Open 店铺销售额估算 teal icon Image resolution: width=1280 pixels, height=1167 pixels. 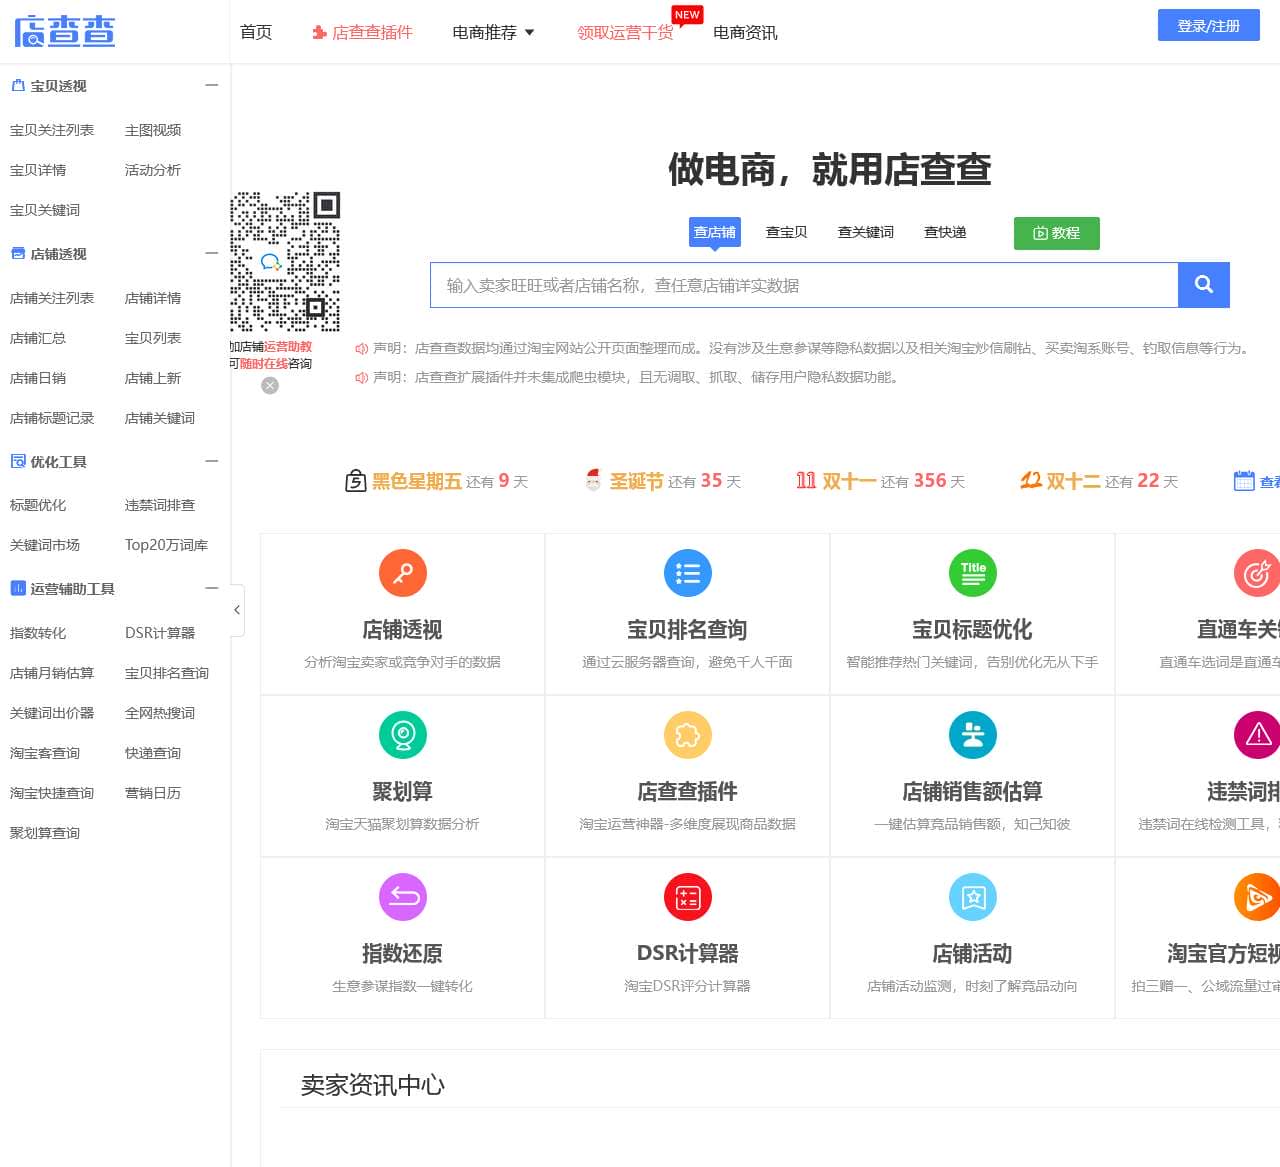point(973,735)
